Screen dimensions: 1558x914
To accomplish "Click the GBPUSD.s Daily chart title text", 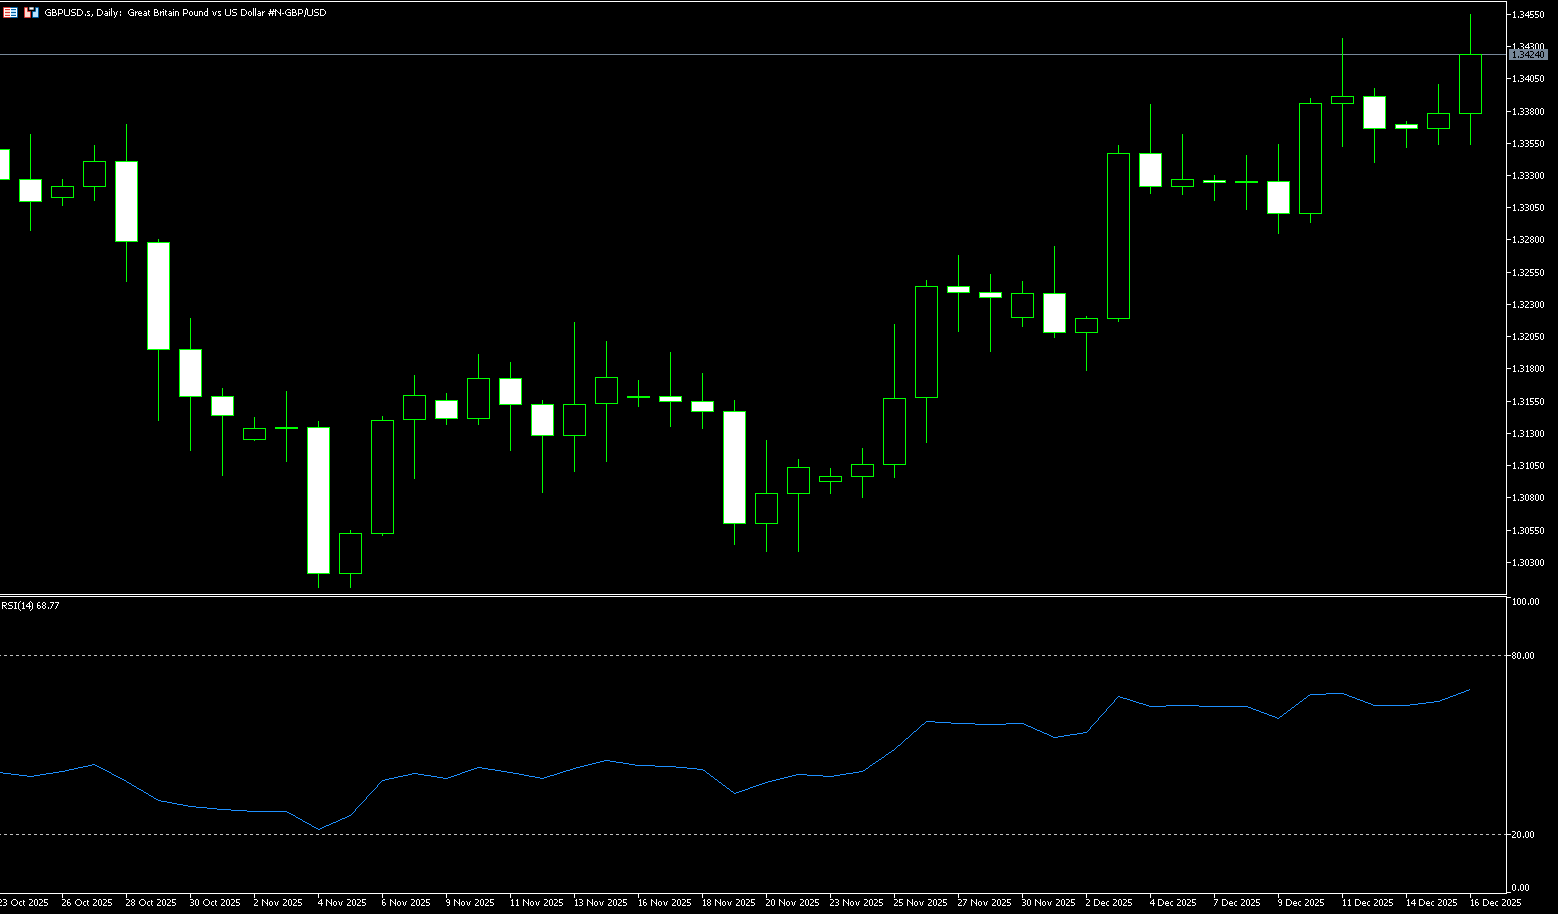I will [185, 13].
